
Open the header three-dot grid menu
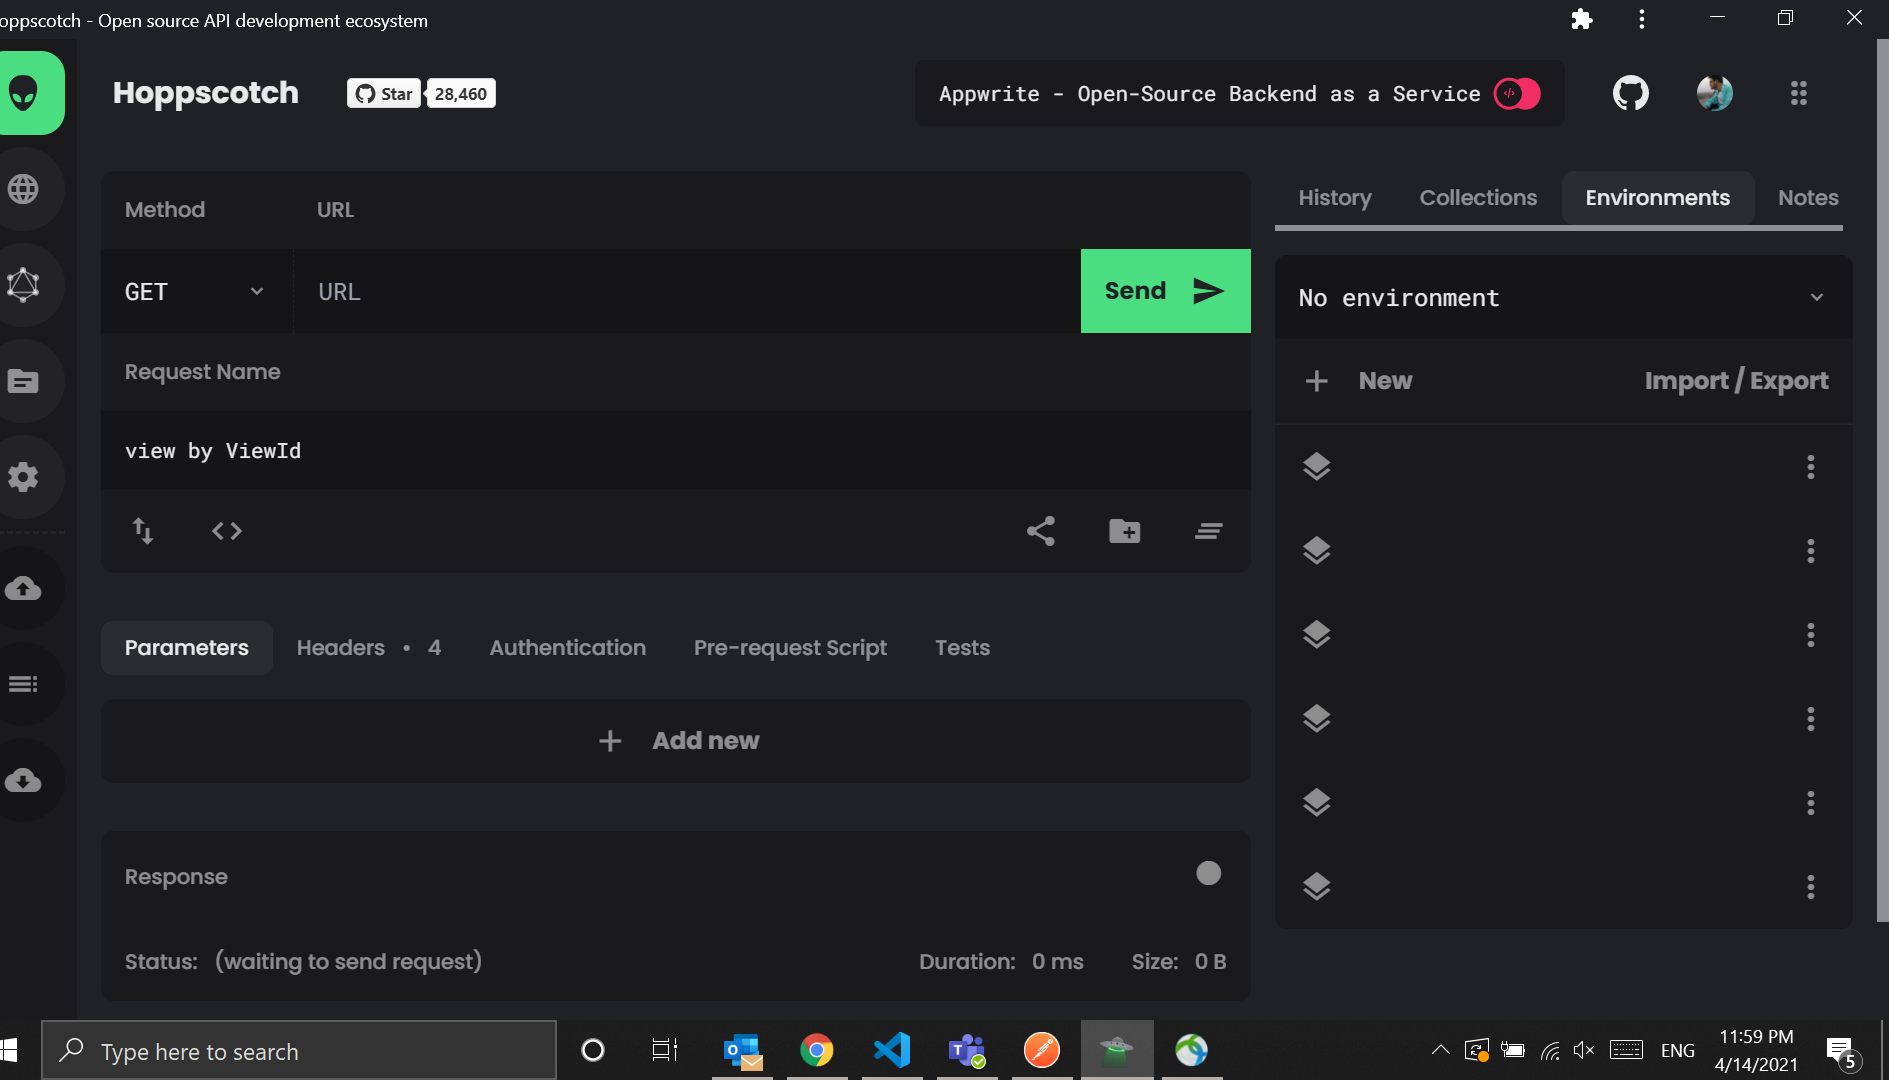(x=1799, y=93)
